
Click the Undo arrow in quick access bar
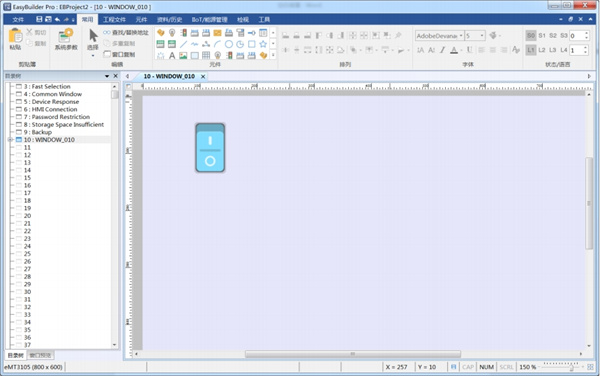tap(57, 19)
